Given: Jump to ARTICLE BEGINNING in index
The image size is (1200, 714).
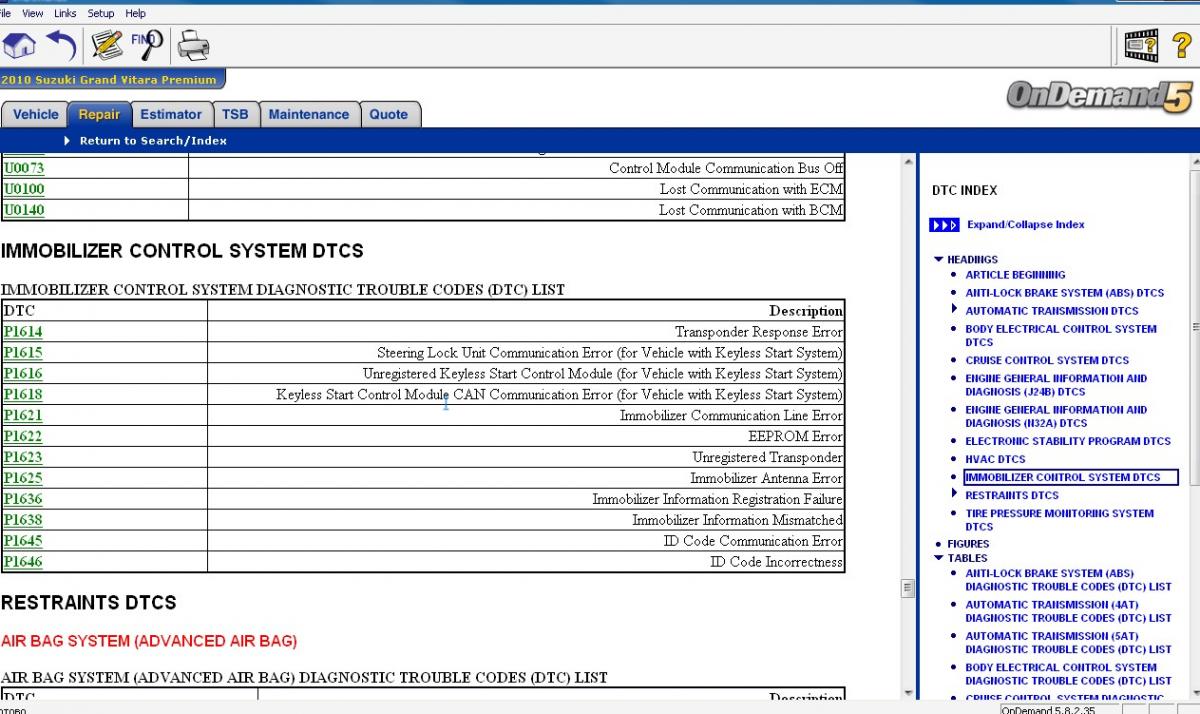Looking at the screenshot, I should (1015, 275).
